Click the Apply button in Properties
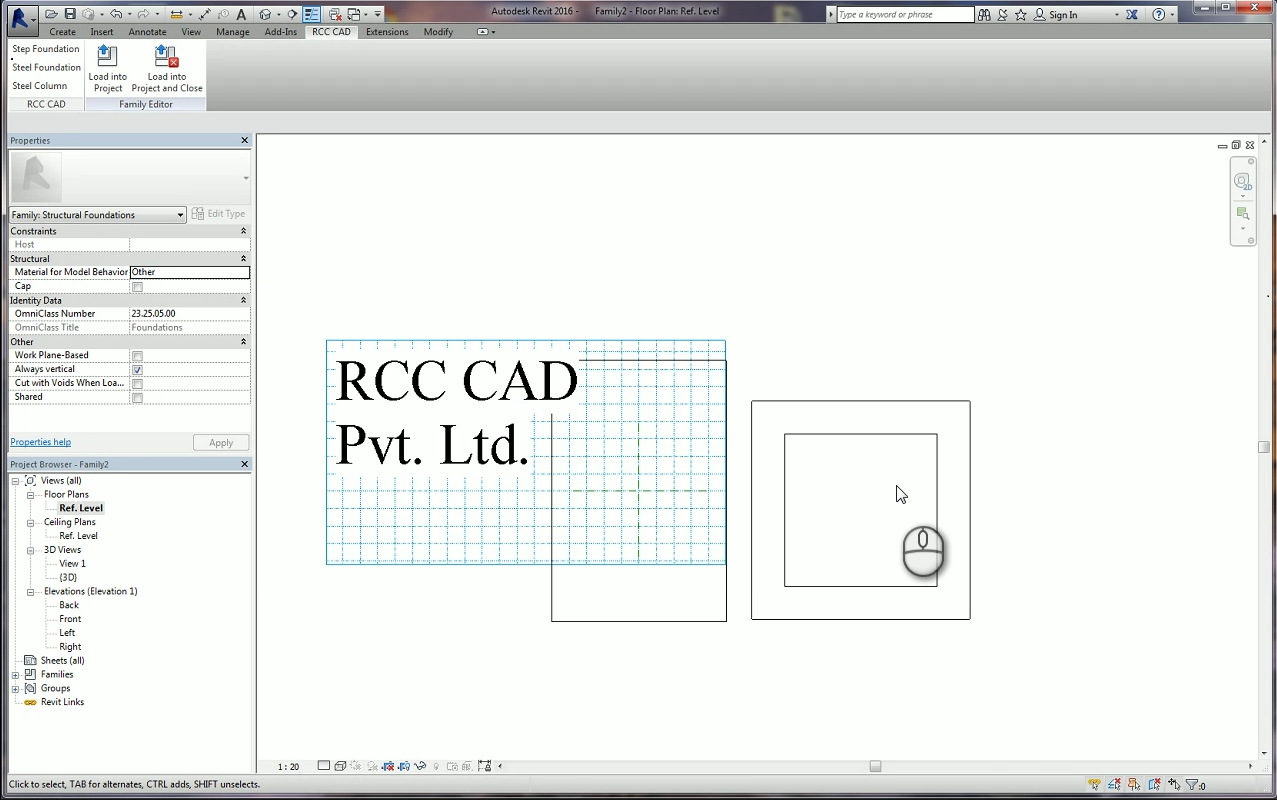The height and width of the screenshot is (800, 1277). (220, 442)
